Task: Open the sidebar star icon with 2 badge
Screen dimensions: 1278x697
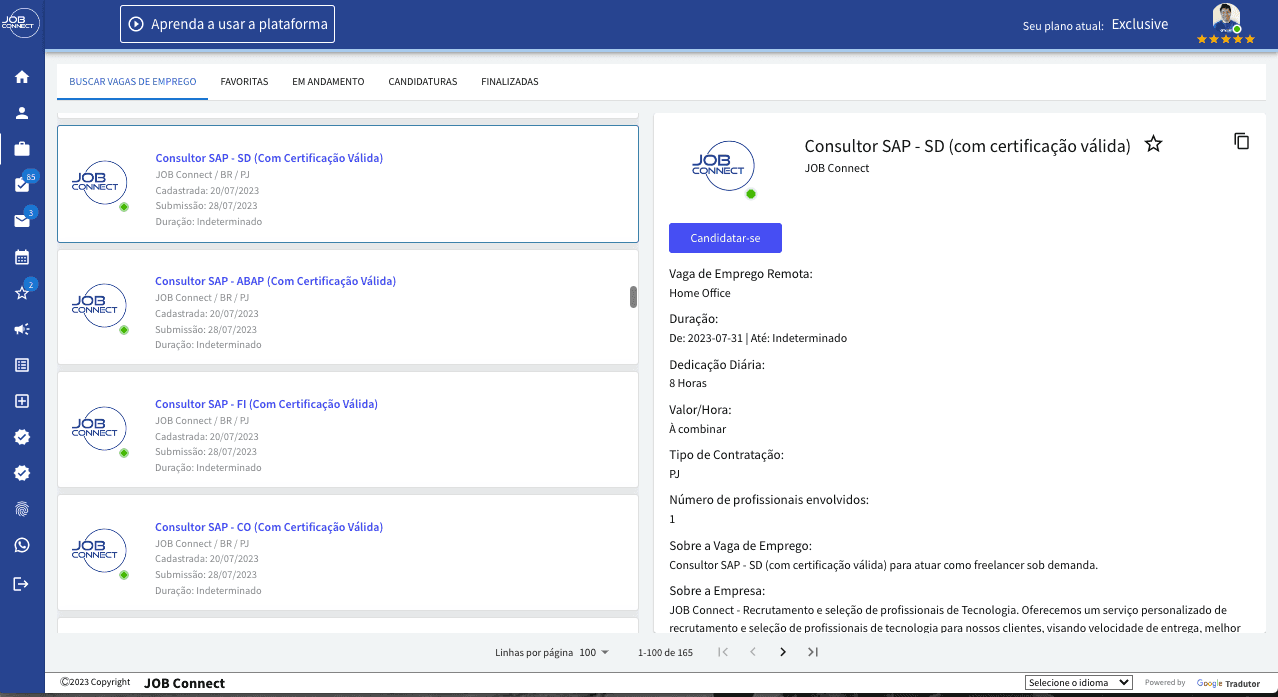Action: [x=22, y=292]
